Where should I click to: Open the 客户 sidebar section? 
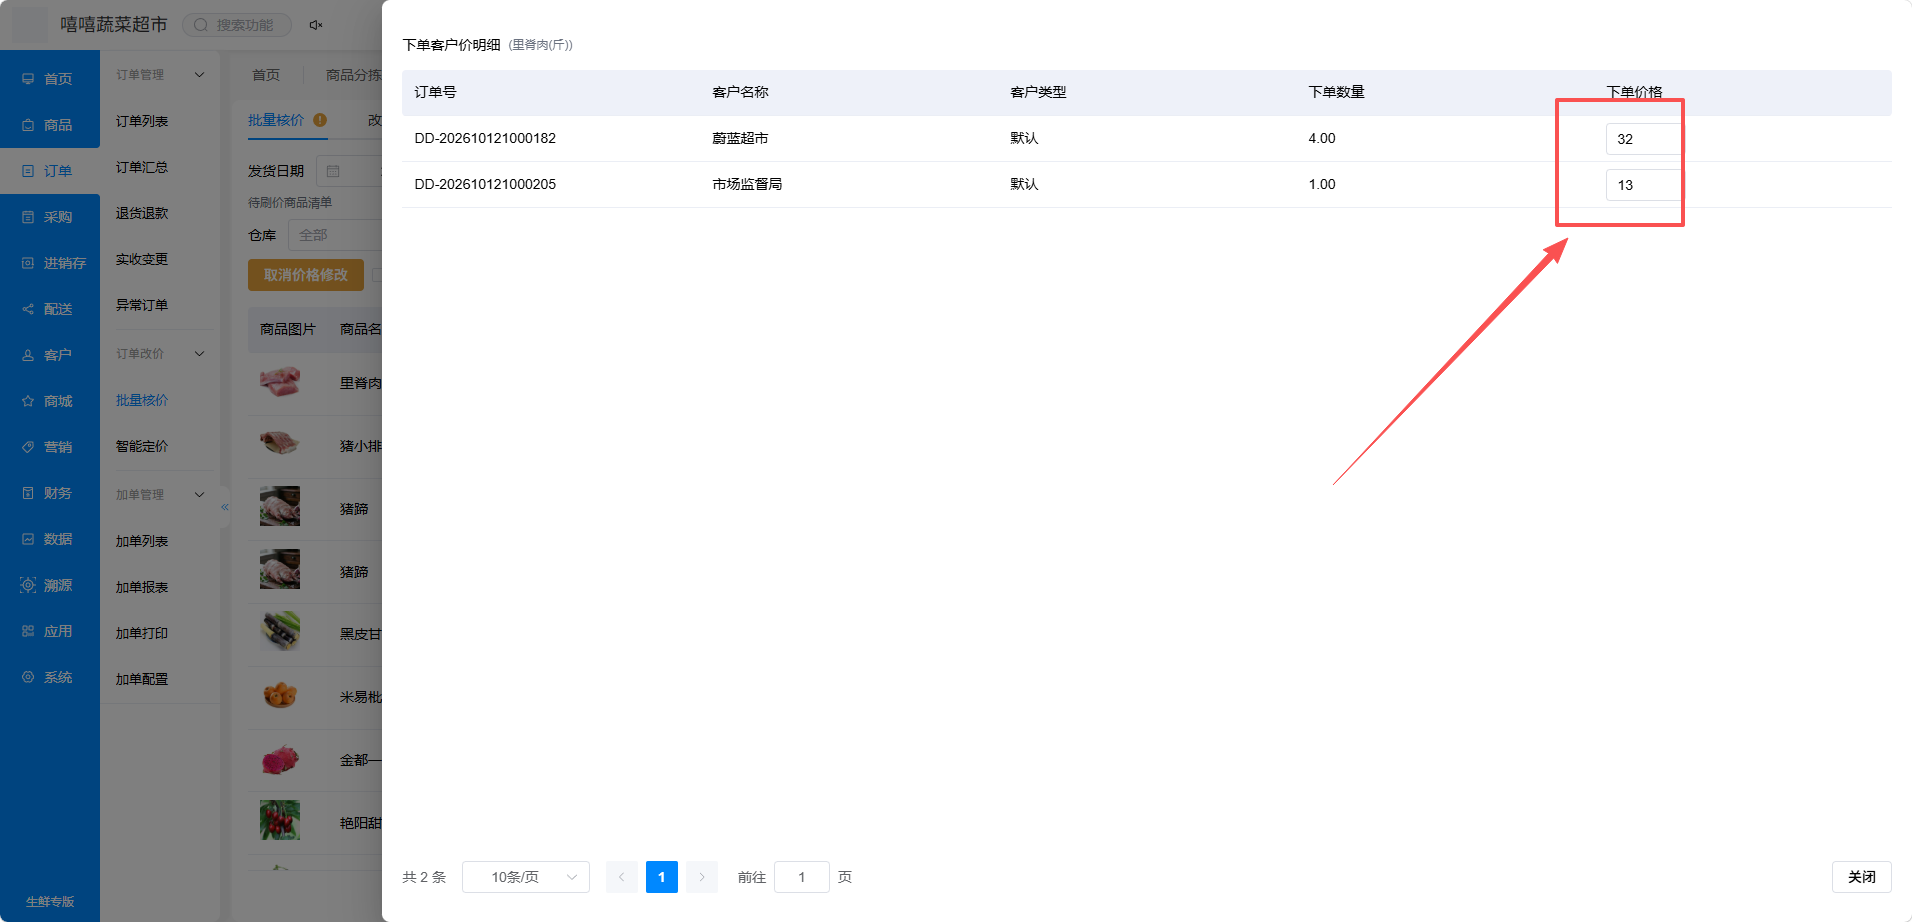point(49,355)
